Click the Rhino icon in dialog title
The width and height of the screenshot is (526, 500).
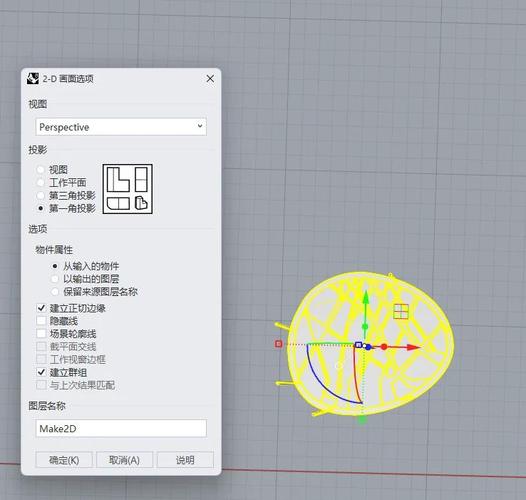[33, 79]
